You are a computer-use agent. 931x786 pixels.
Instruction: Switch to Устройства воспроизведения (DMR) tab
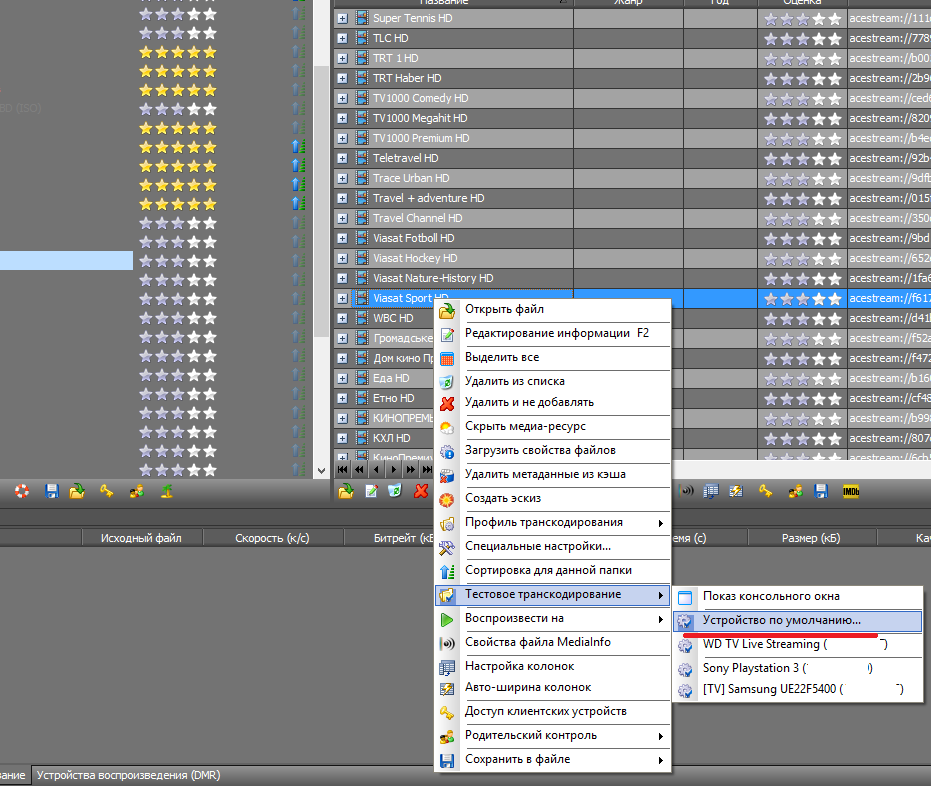(128, 776)
